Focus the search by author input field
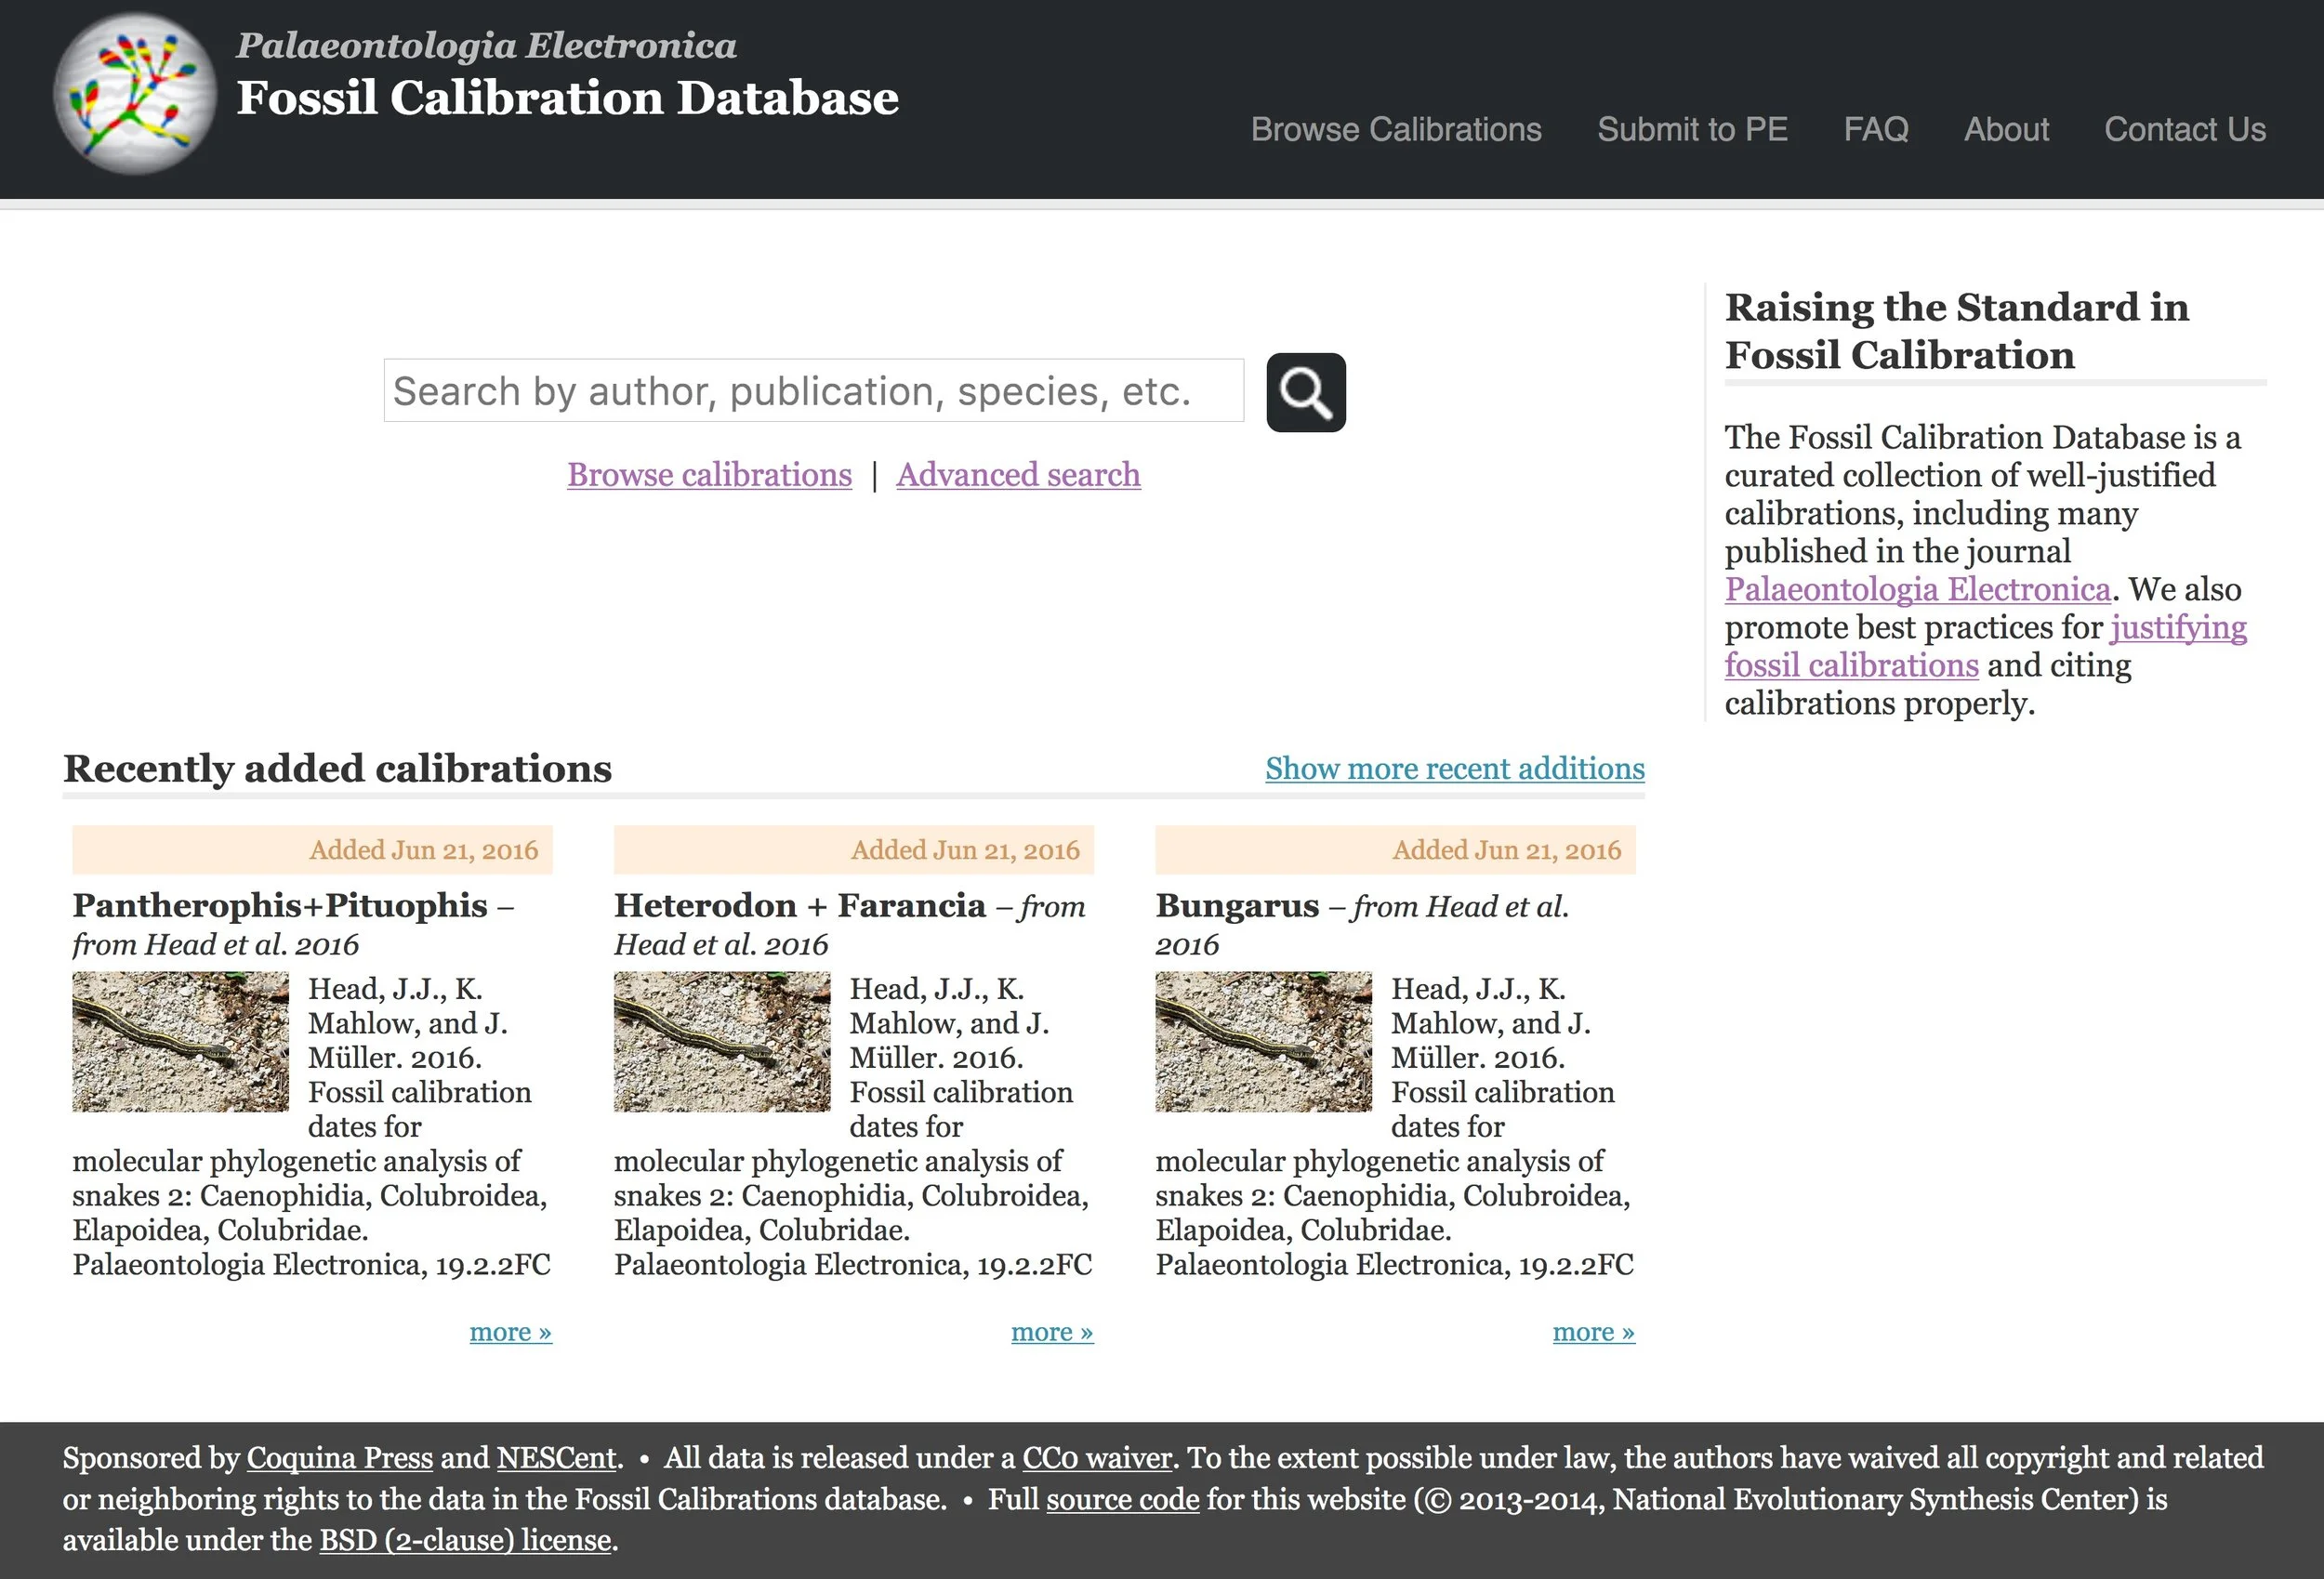Image resolution: width=2324 pixels, height=1579 pixels. 813,391
